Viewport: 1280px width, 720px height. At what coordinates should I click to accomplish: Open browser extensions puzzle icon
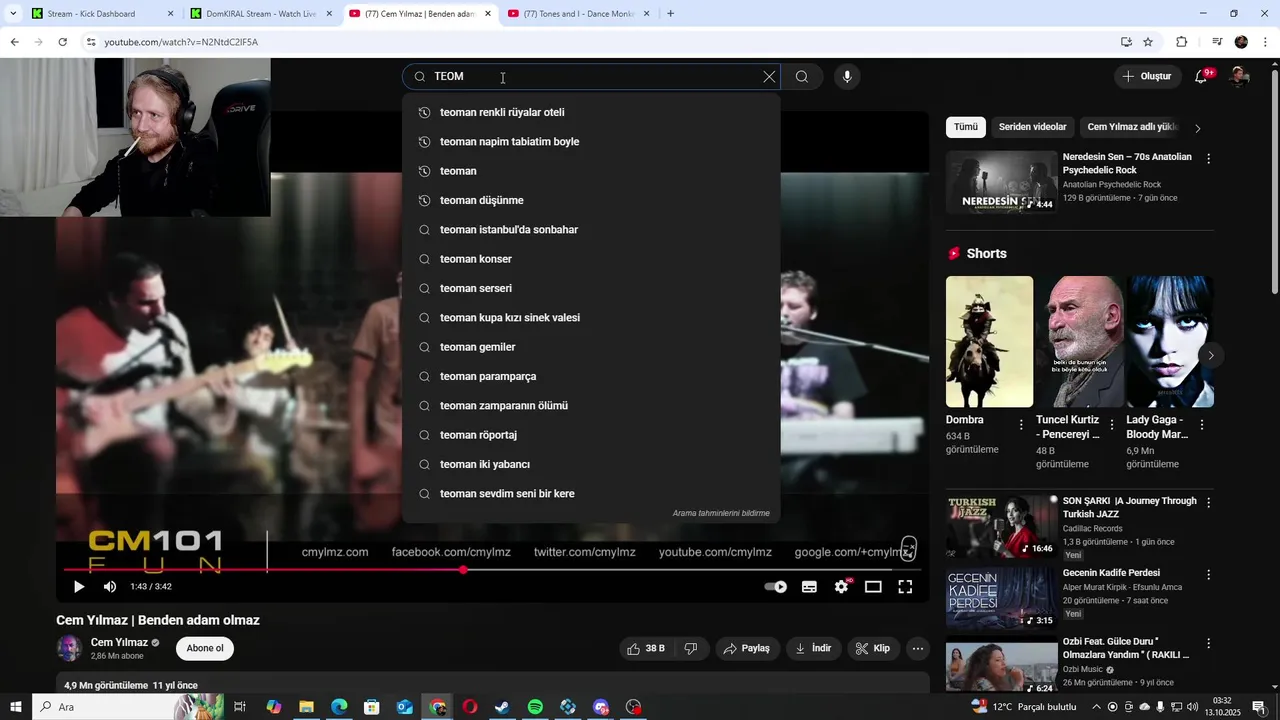click(x=1181, y=42)
